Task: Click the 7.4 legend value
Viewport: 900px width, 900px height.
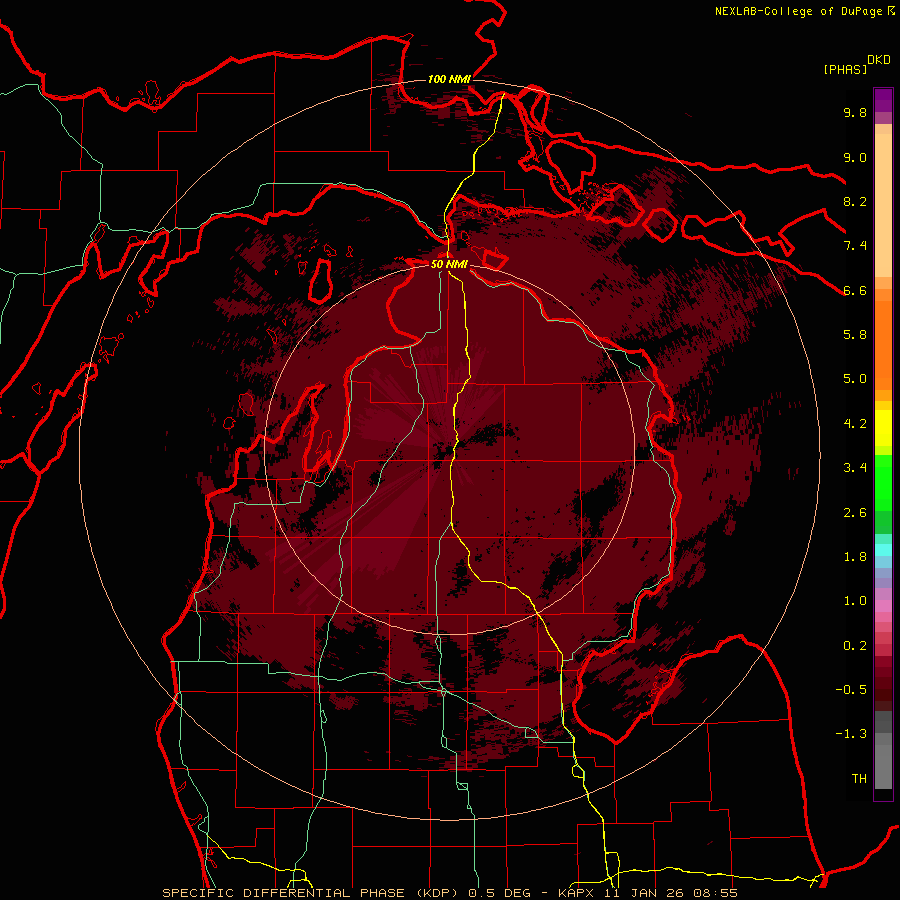Action: click(x=855, y=246)
